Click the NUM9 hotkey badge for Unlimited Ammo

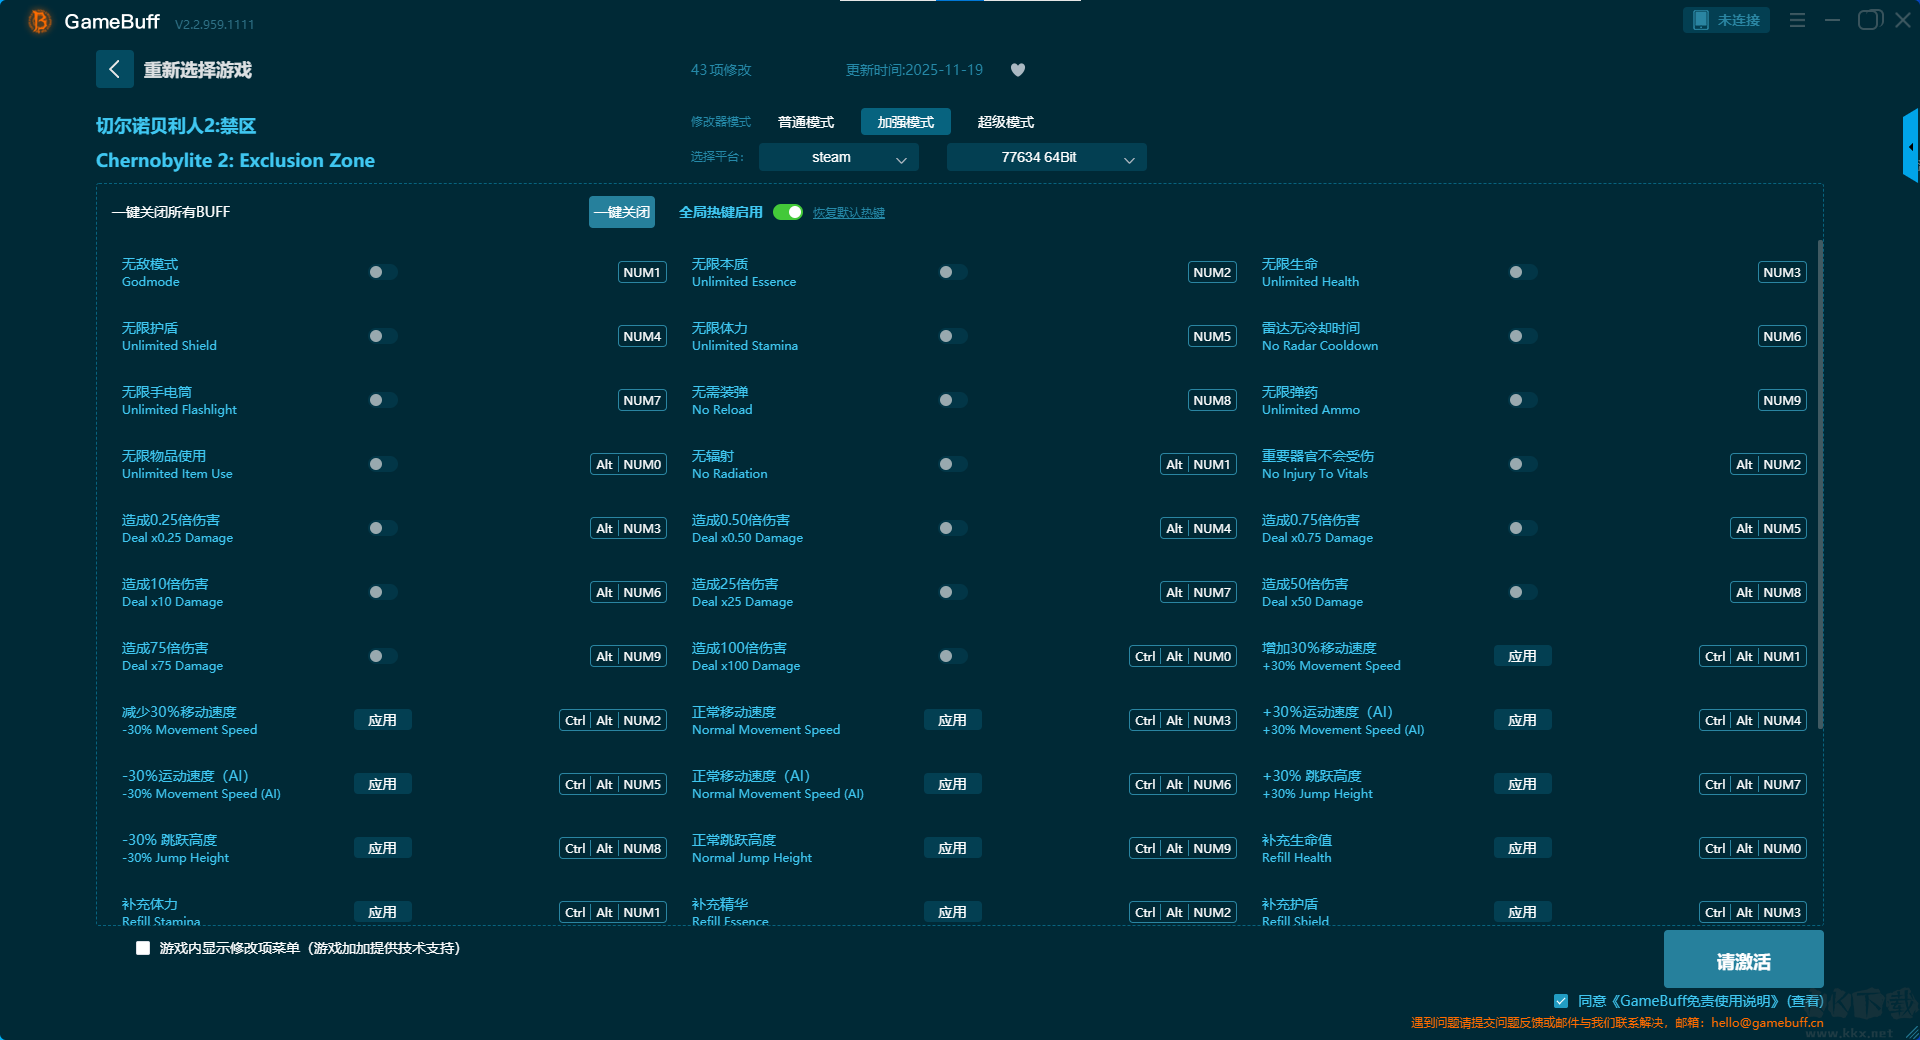(1782, 400)
